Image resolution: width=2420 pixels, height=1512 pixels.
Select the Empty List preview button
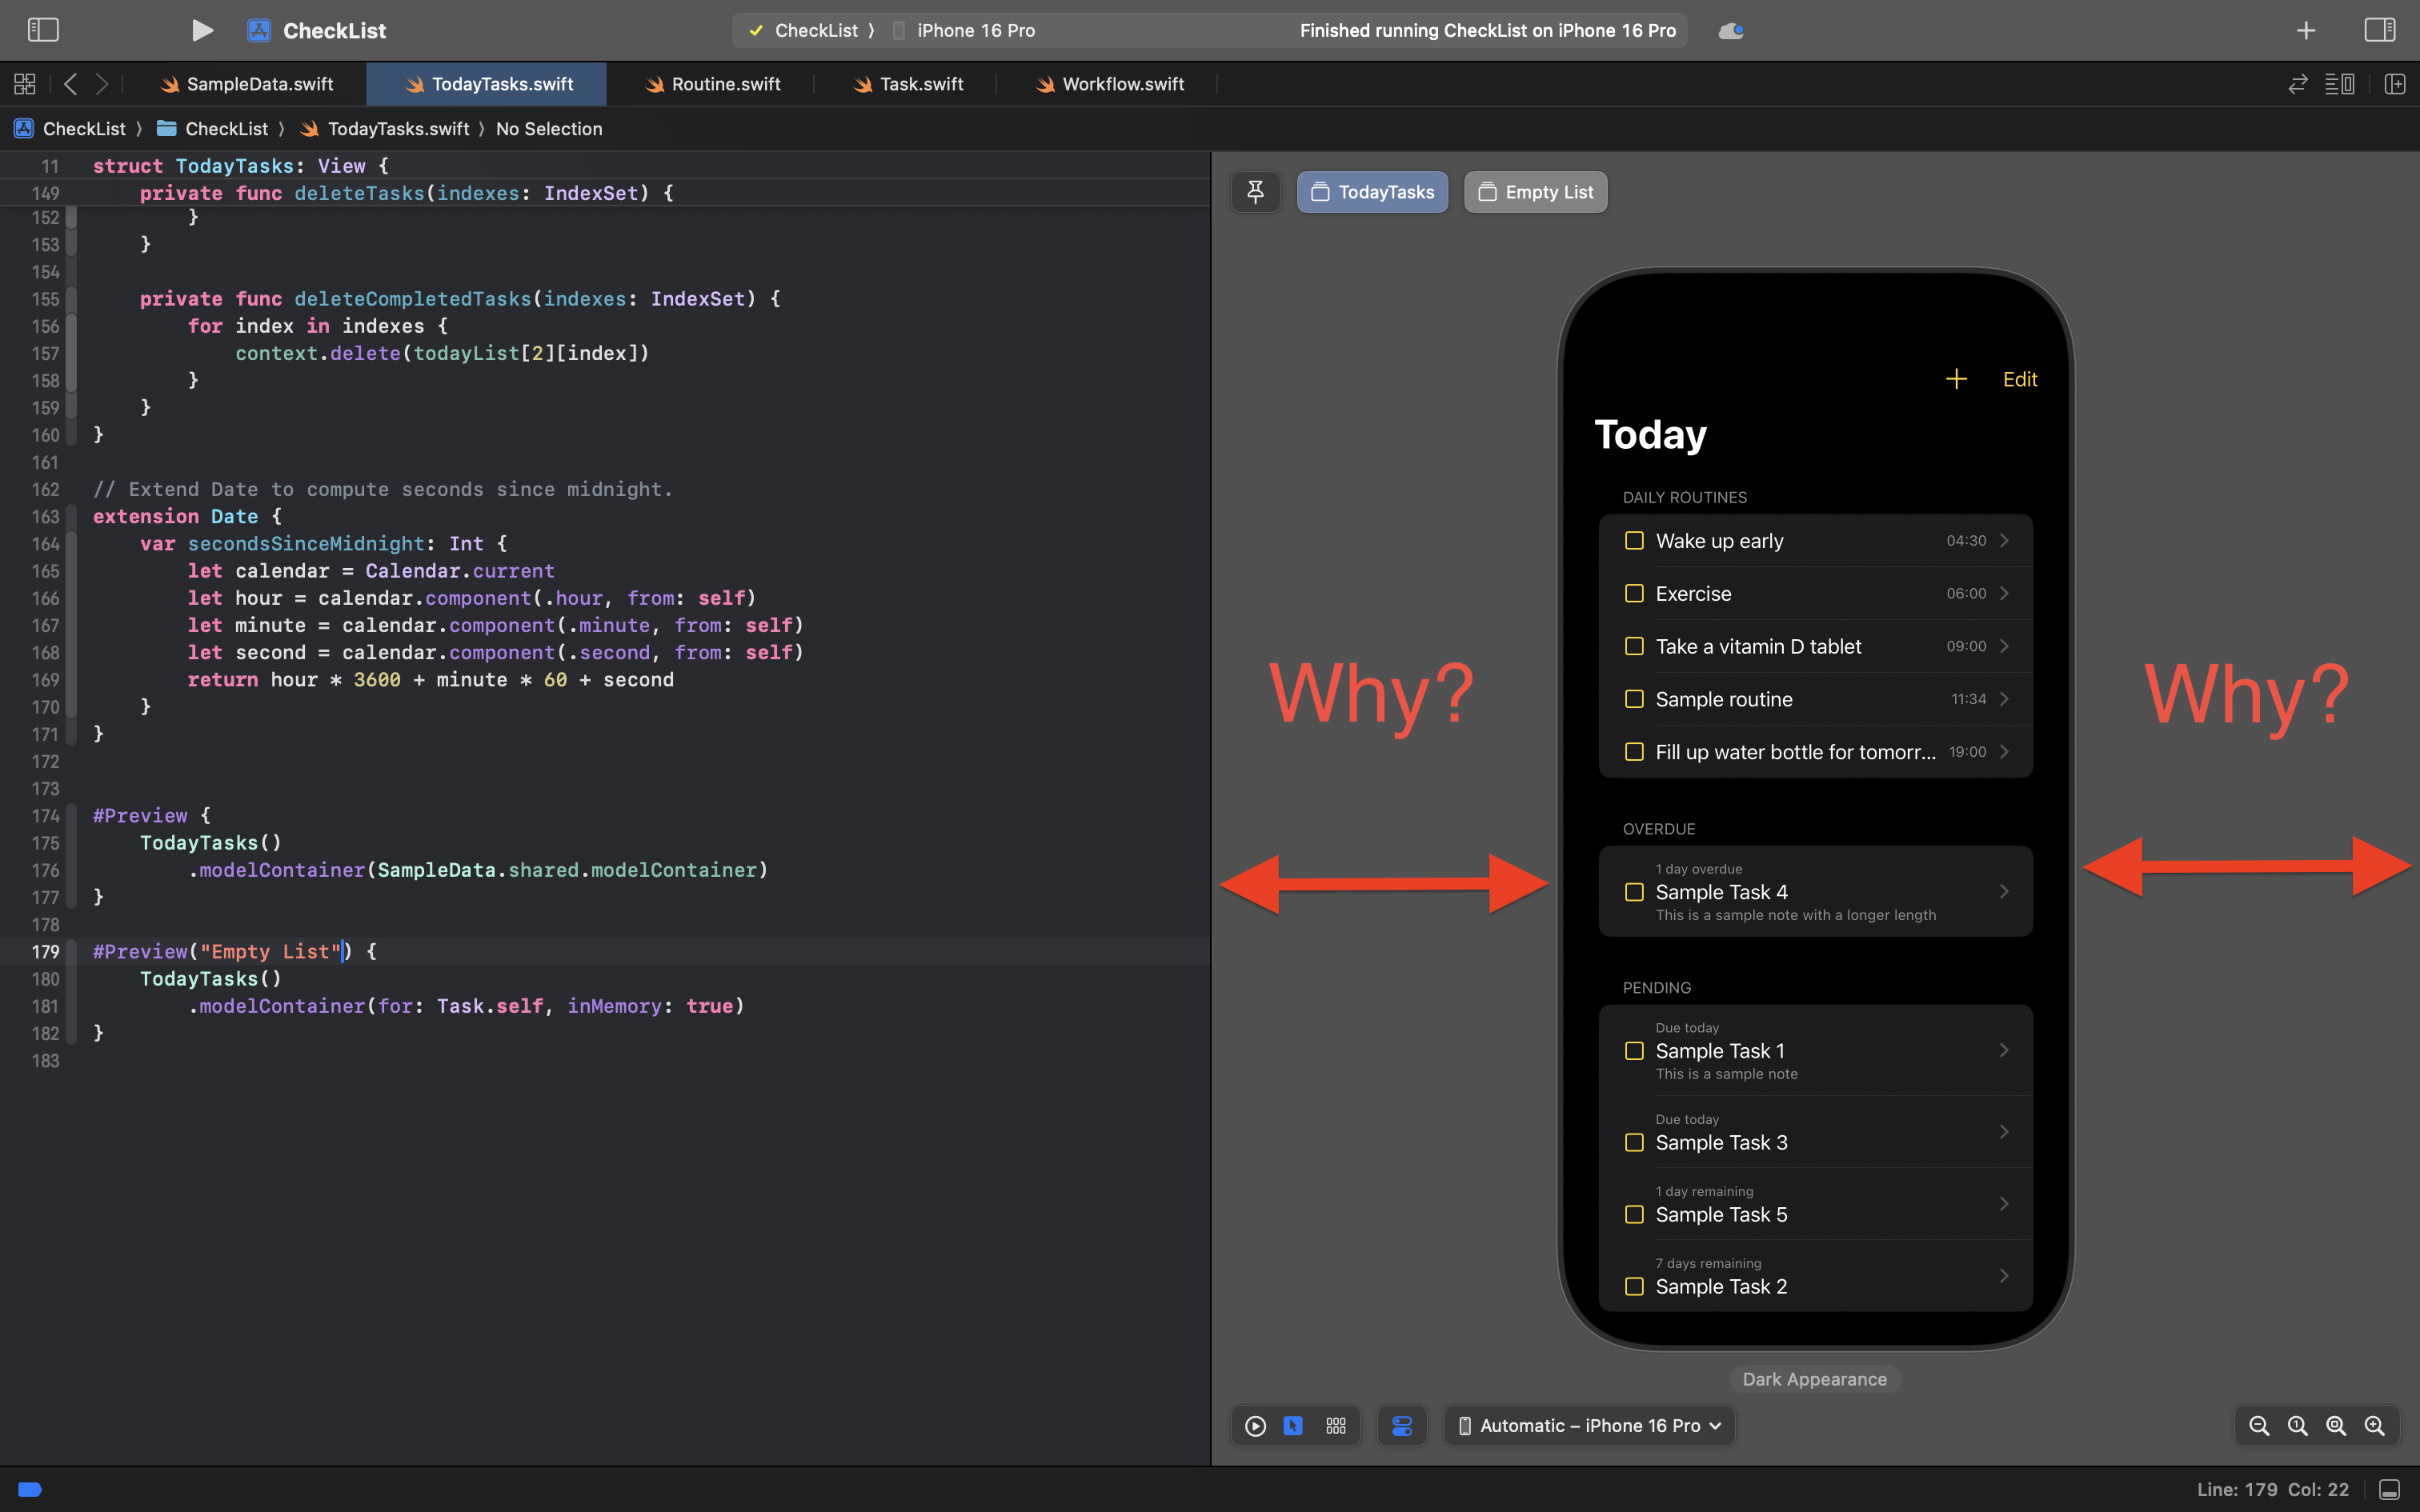[x=1535, y=192]
